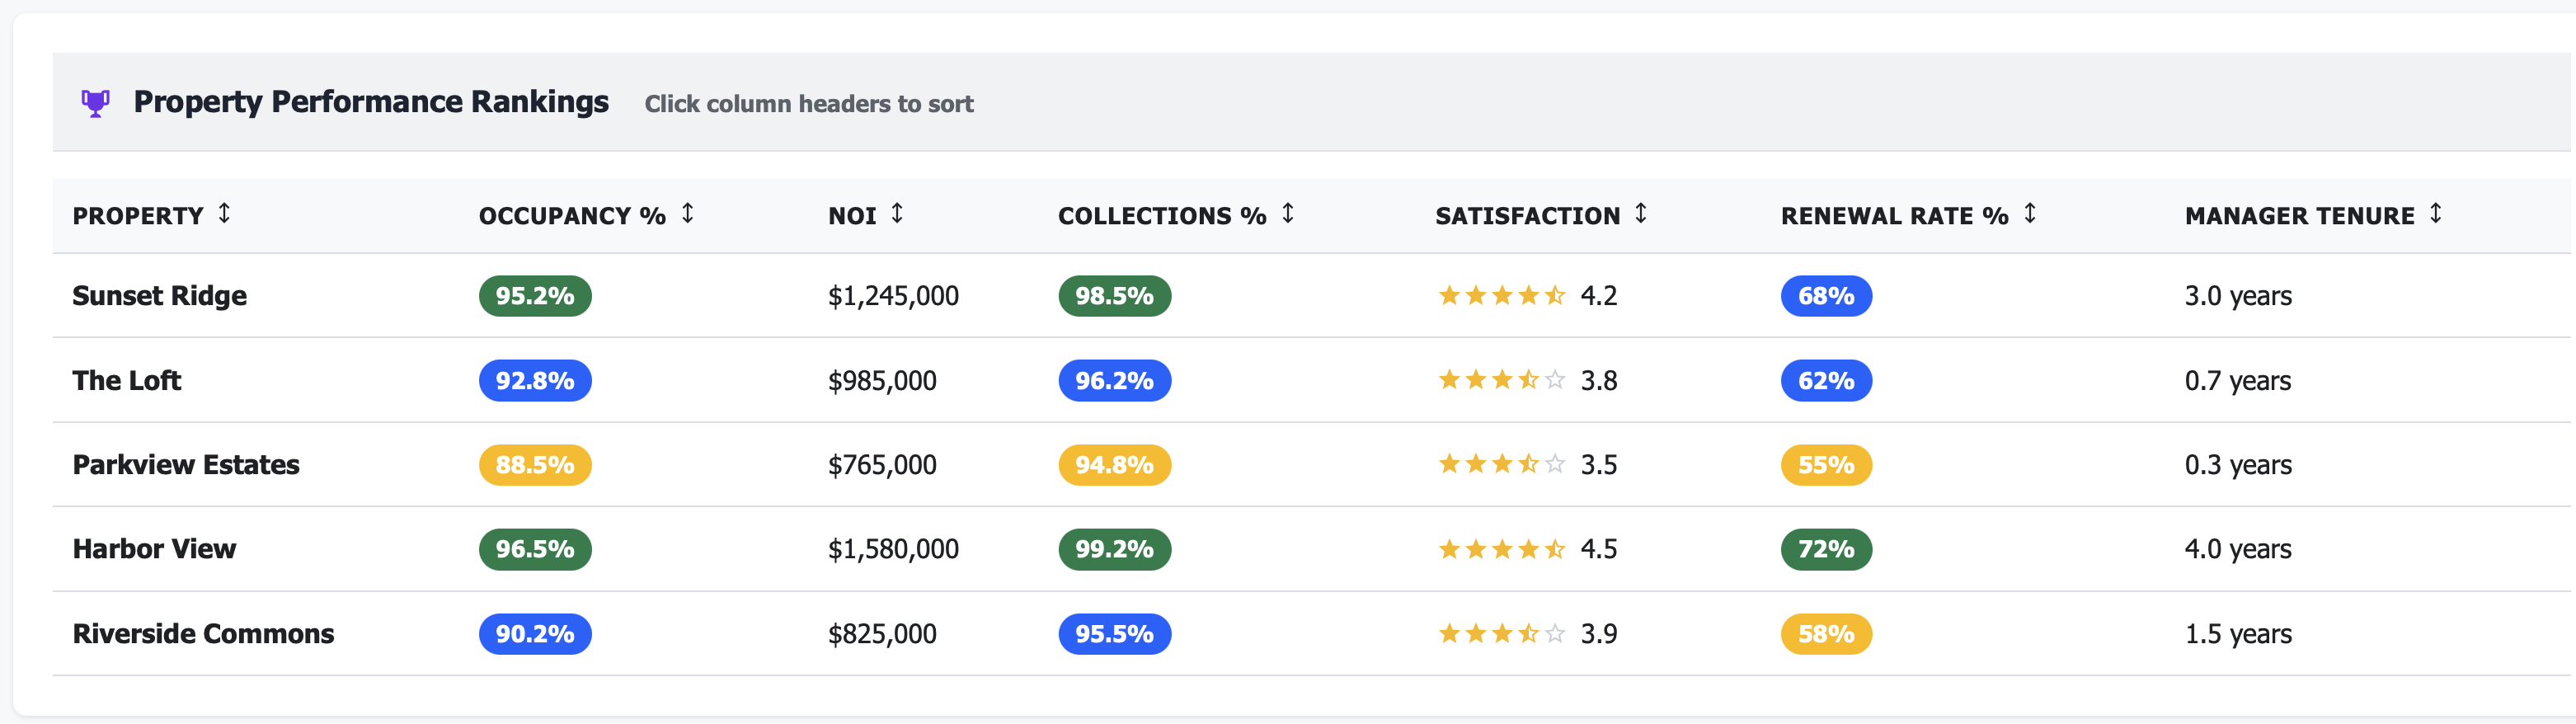2576x724 pixels.
Task: Click the 3.9 satisfaction score
Action: 1599,634
